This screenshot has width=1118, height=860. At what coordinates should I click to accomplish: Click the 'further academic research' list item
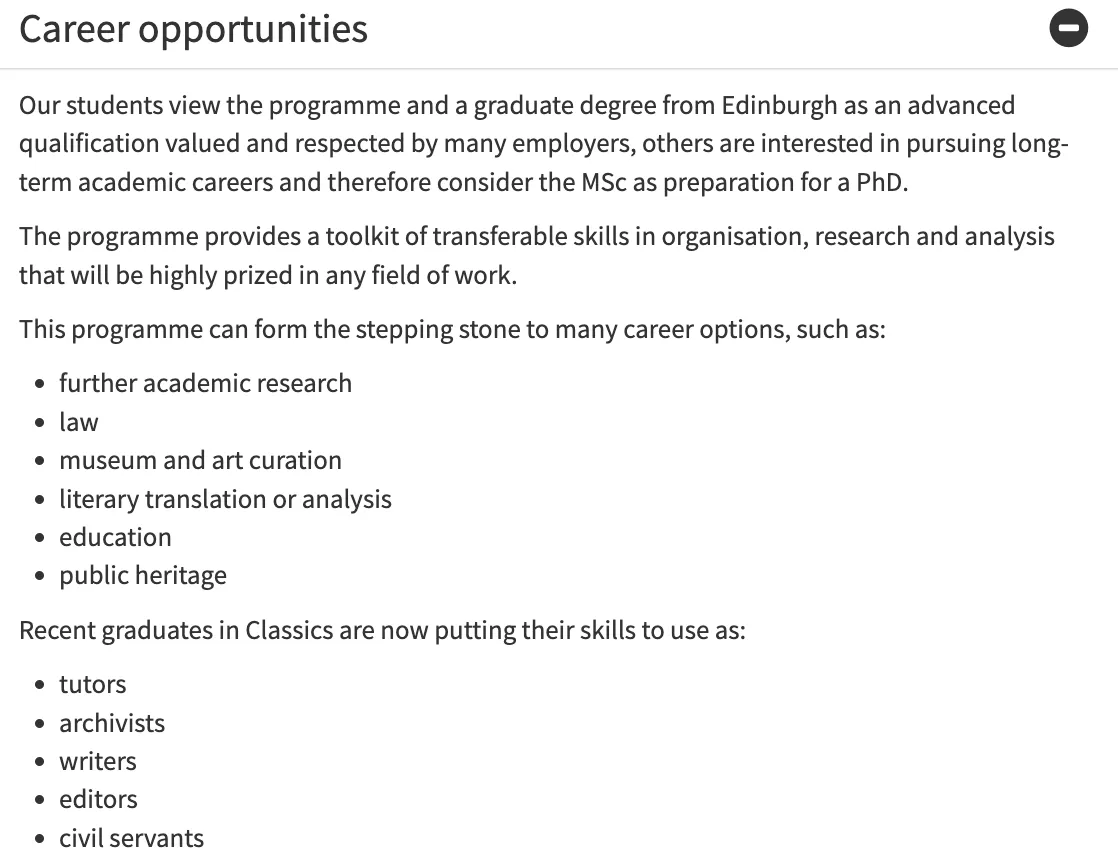pos(205,383)
